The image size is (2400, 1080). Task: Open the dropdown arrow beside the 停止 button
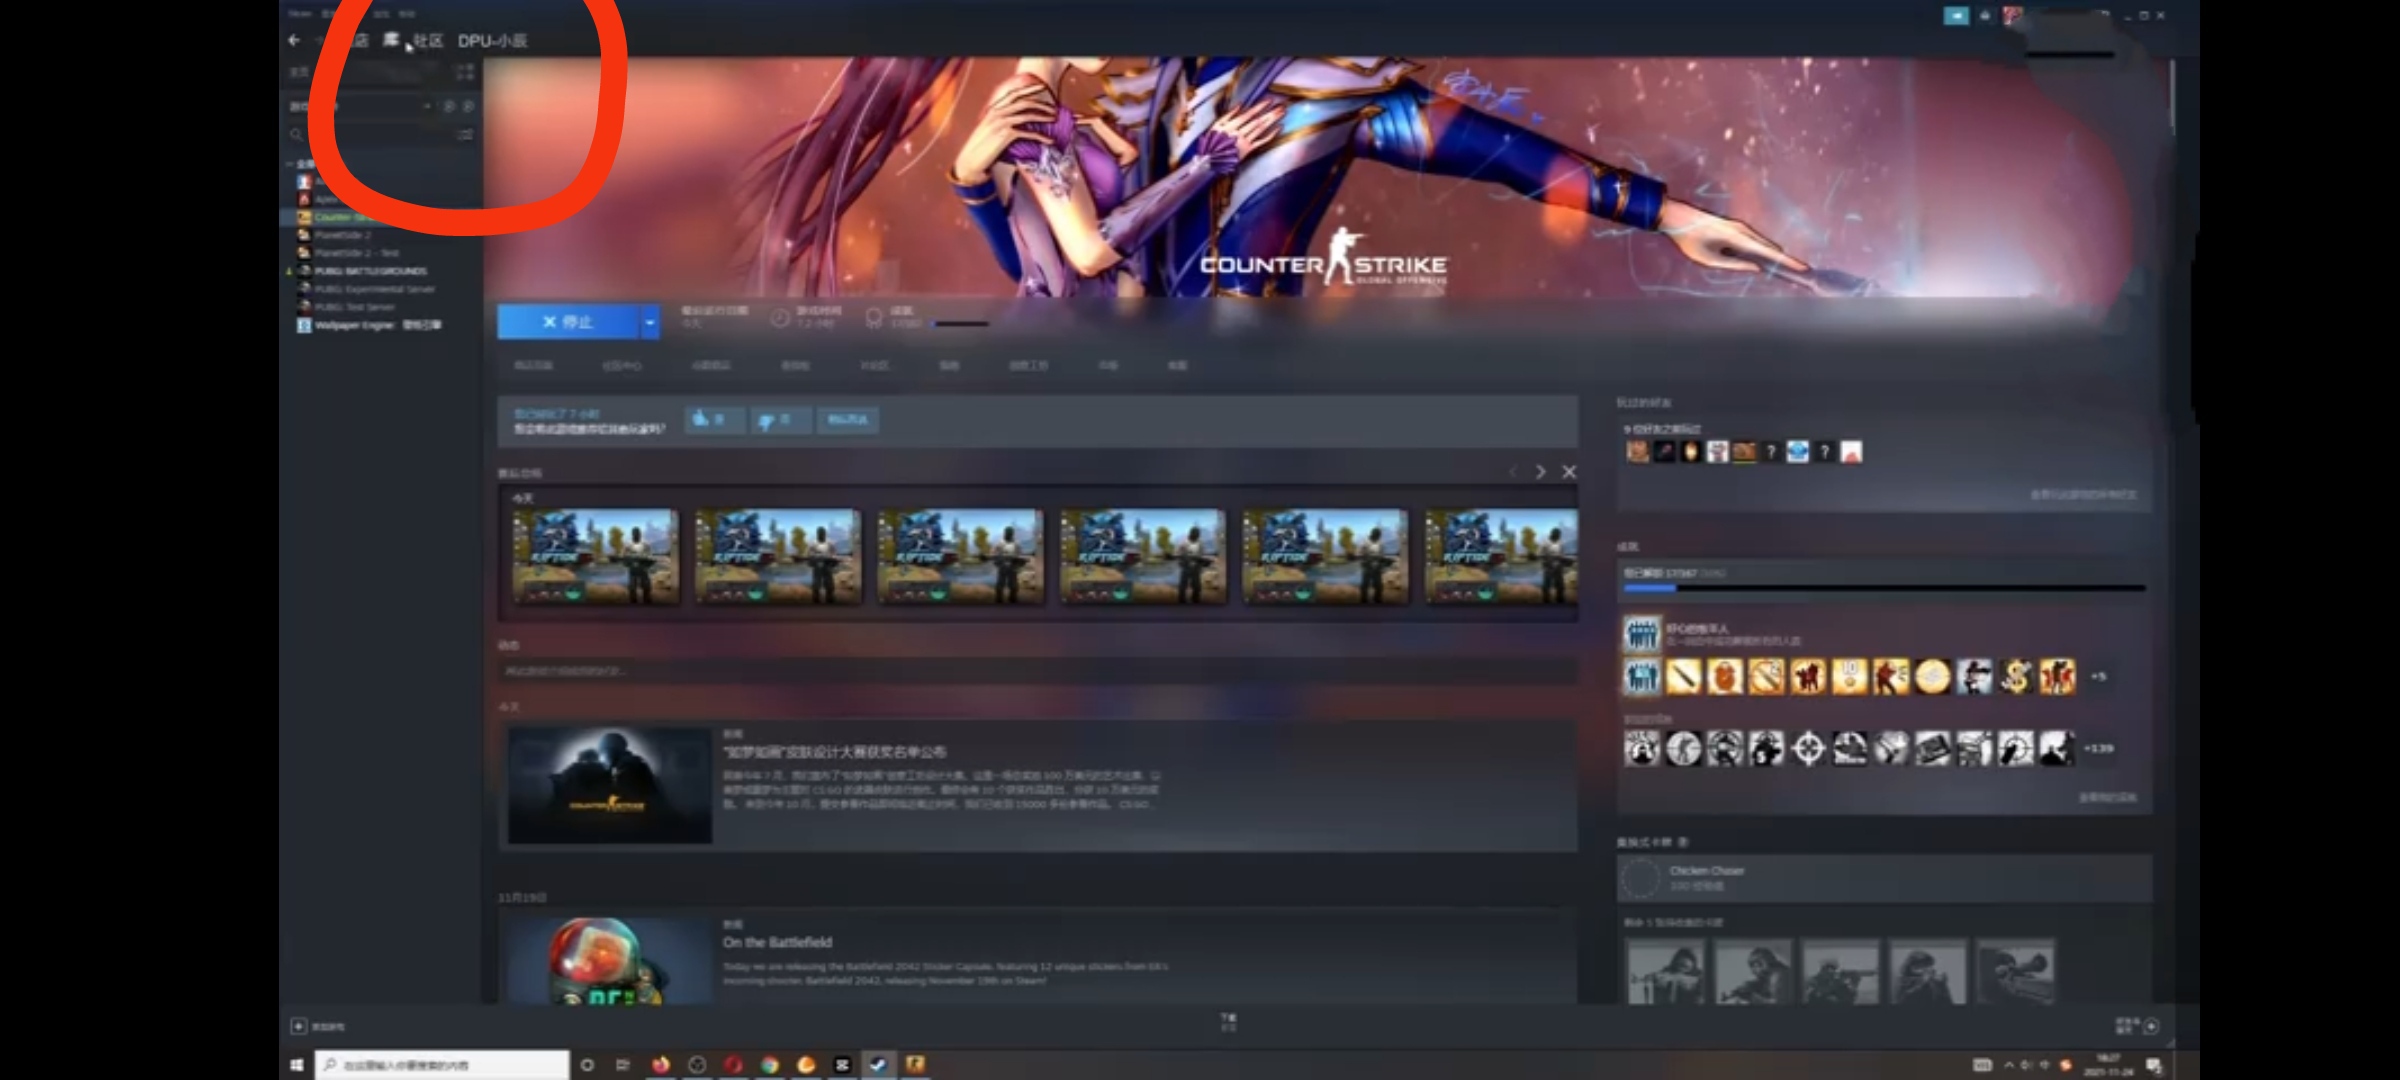650,322
